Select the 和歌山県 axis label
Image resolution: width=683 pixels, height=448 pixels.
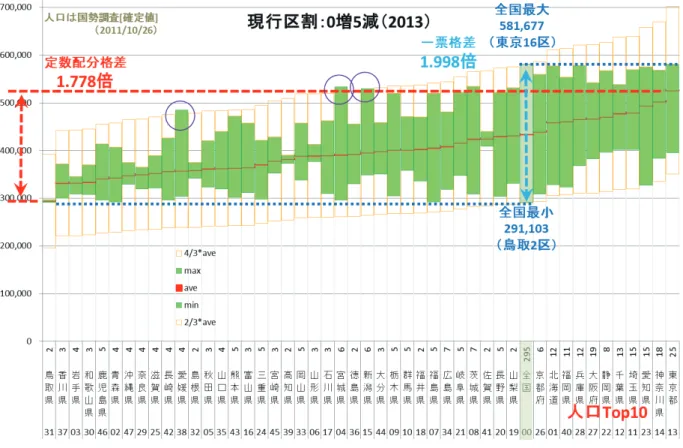(x=89, y=393)
